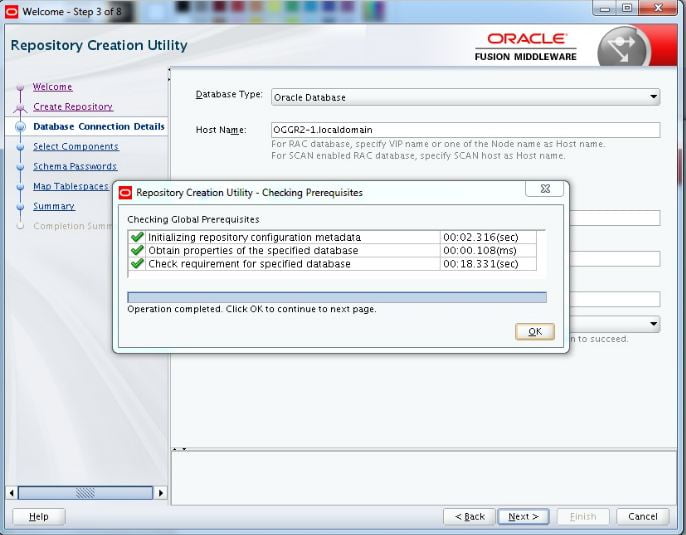
Task: Maximize the Repository Creation Utility window
Action: coord(627,8)
